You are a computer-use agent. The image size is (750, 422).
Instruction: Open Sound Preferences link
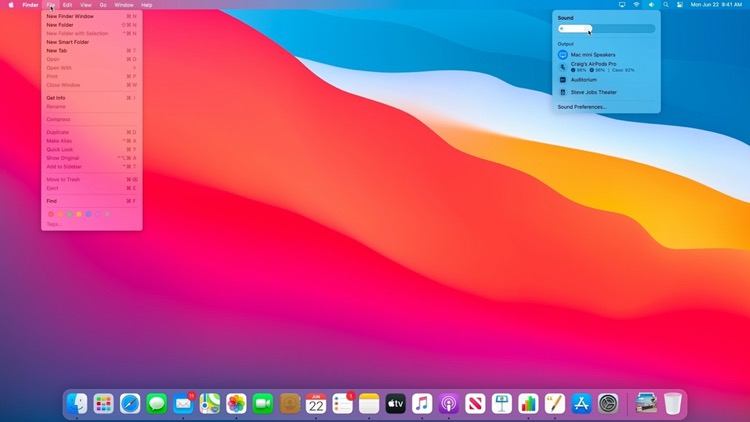[x=582, y=106]
